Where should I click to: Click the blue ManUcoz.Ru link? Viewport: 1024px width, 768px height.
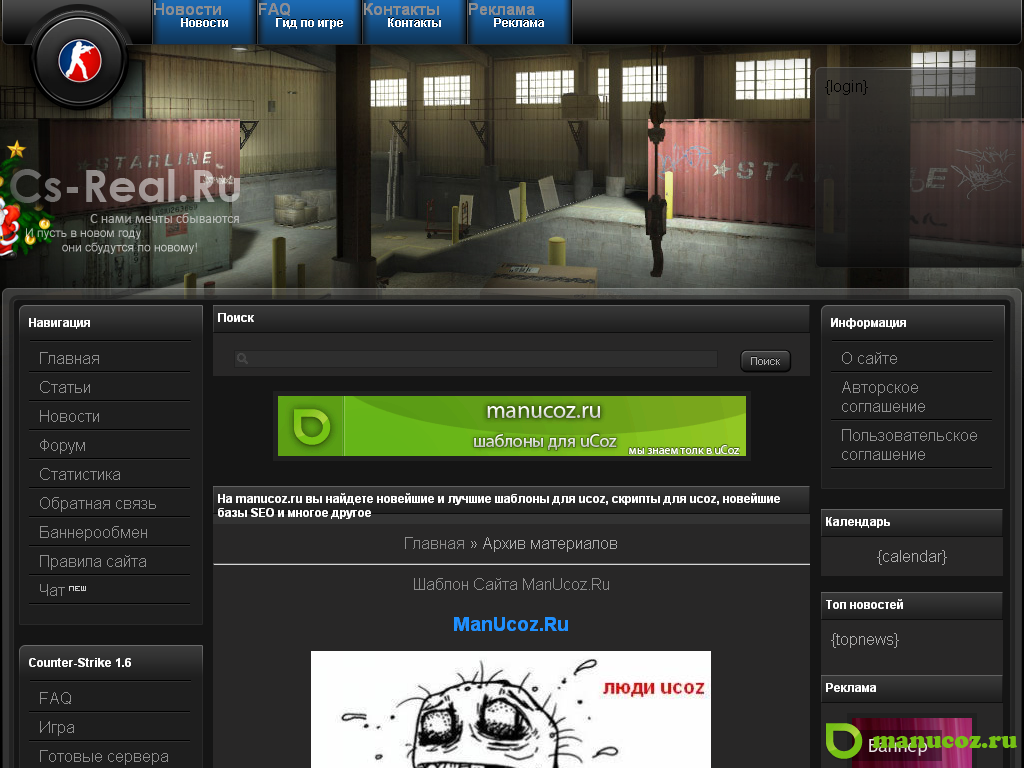[x=511, y=624]
